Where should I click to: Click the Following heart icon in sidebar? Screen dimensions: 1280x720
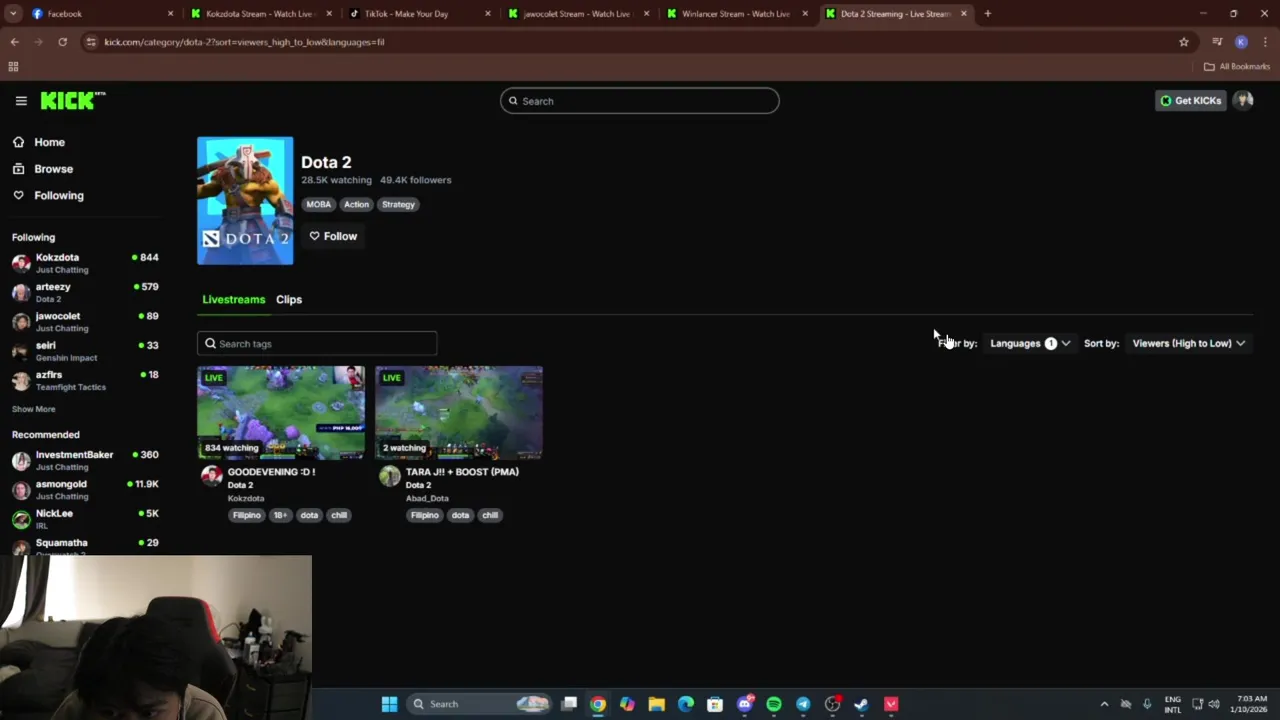18,196
